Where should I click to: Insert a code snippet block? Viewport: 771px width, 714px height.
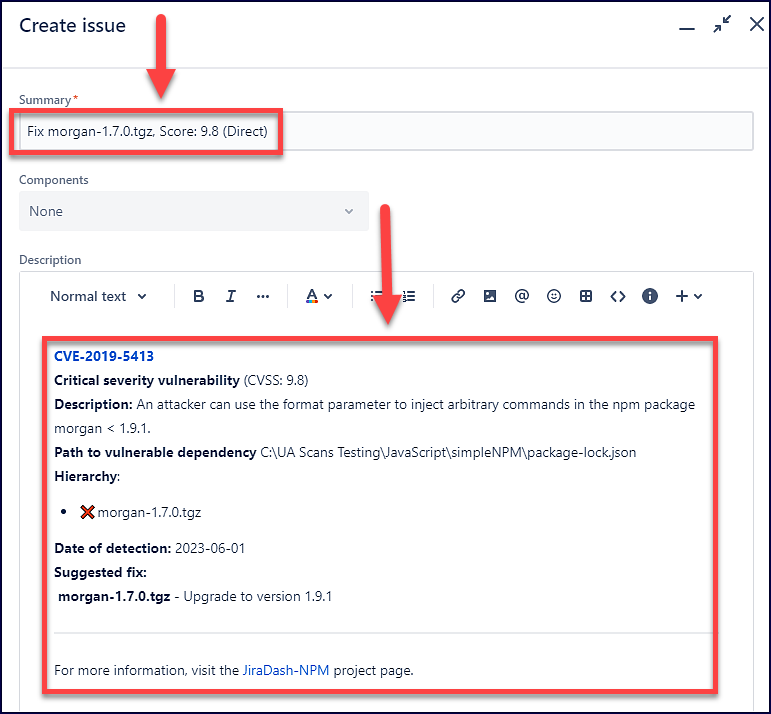618,296
